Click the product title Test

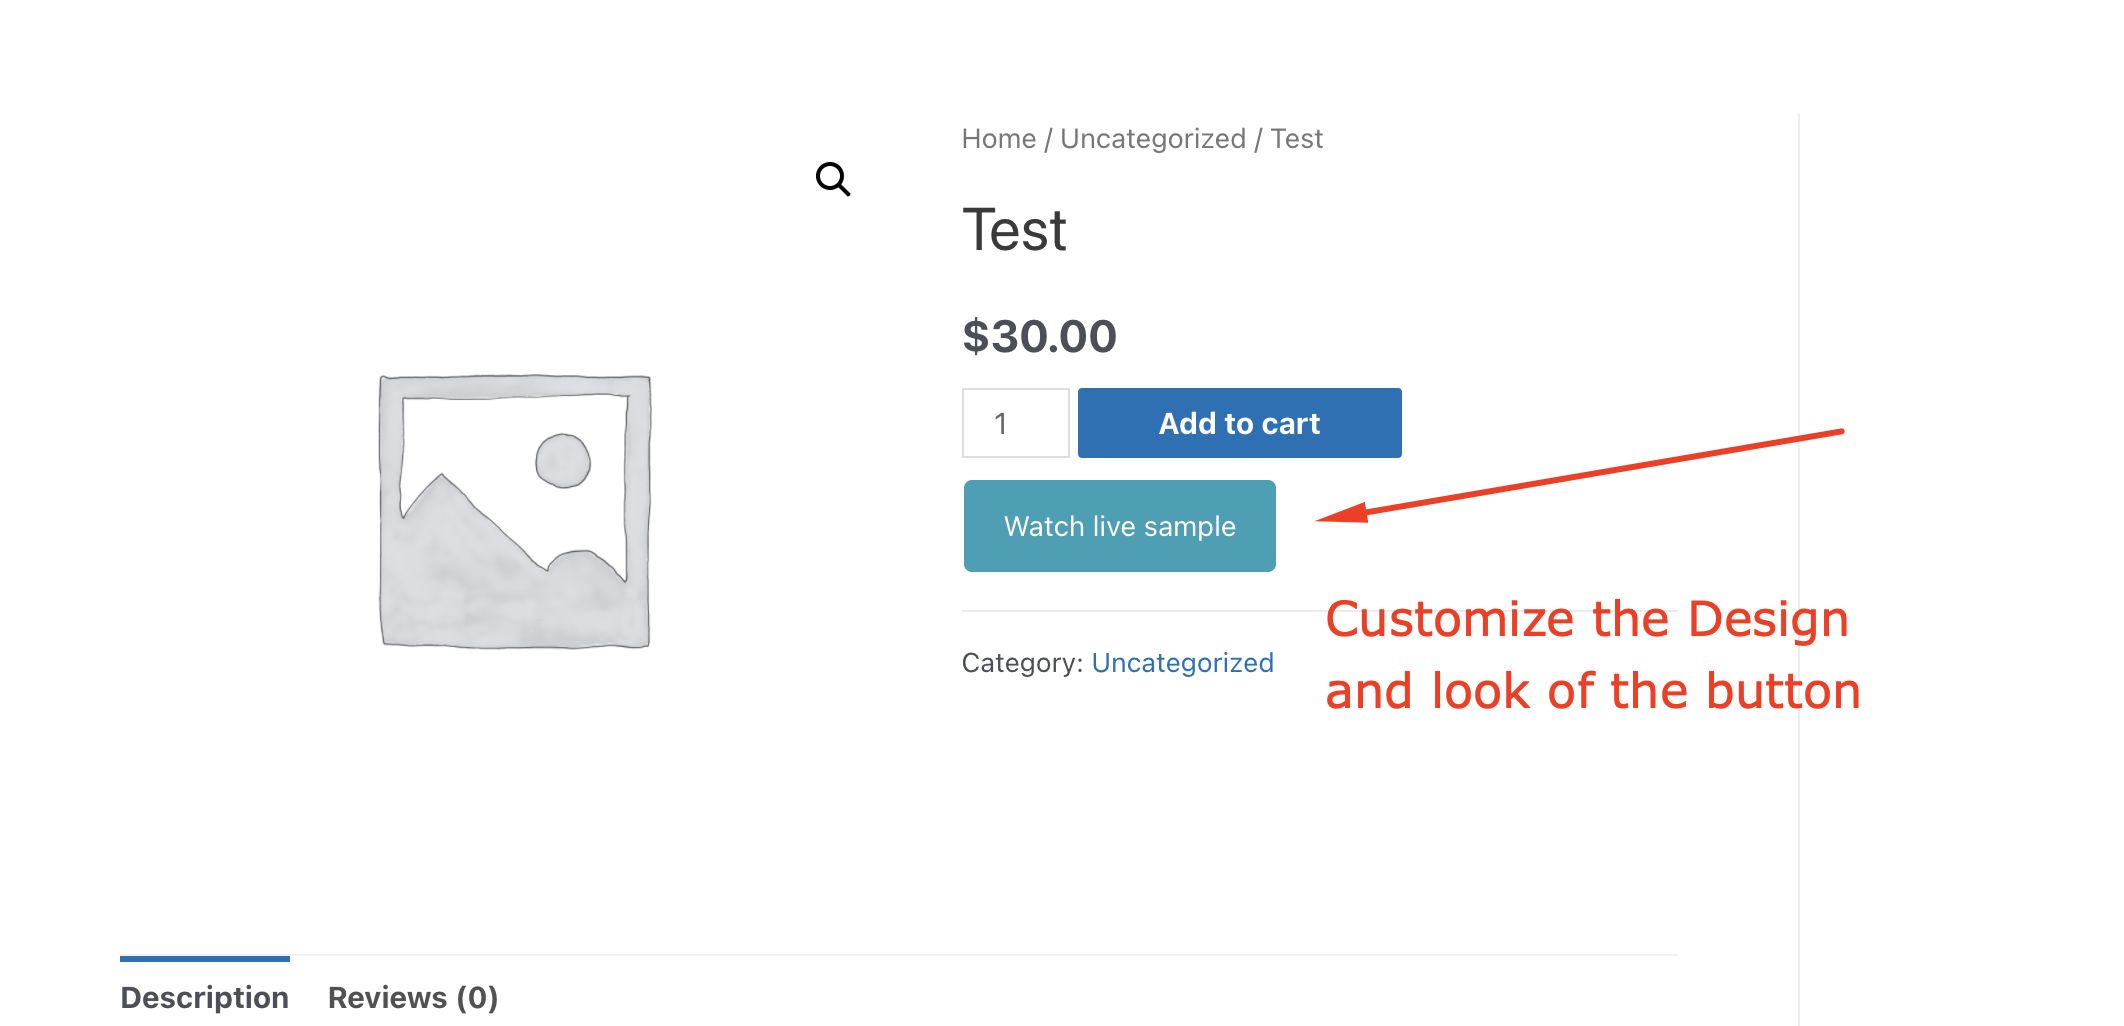[1014, 230]
